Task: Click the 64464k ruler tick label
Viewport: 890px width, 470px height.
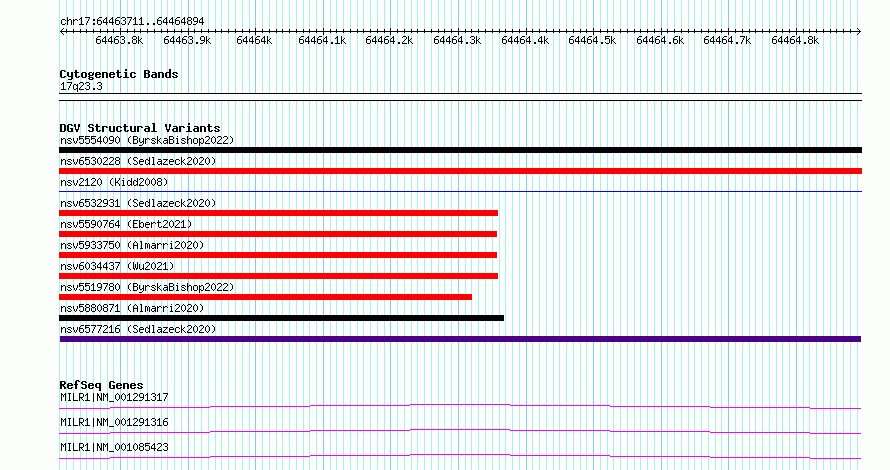Action: coord(254,41)
